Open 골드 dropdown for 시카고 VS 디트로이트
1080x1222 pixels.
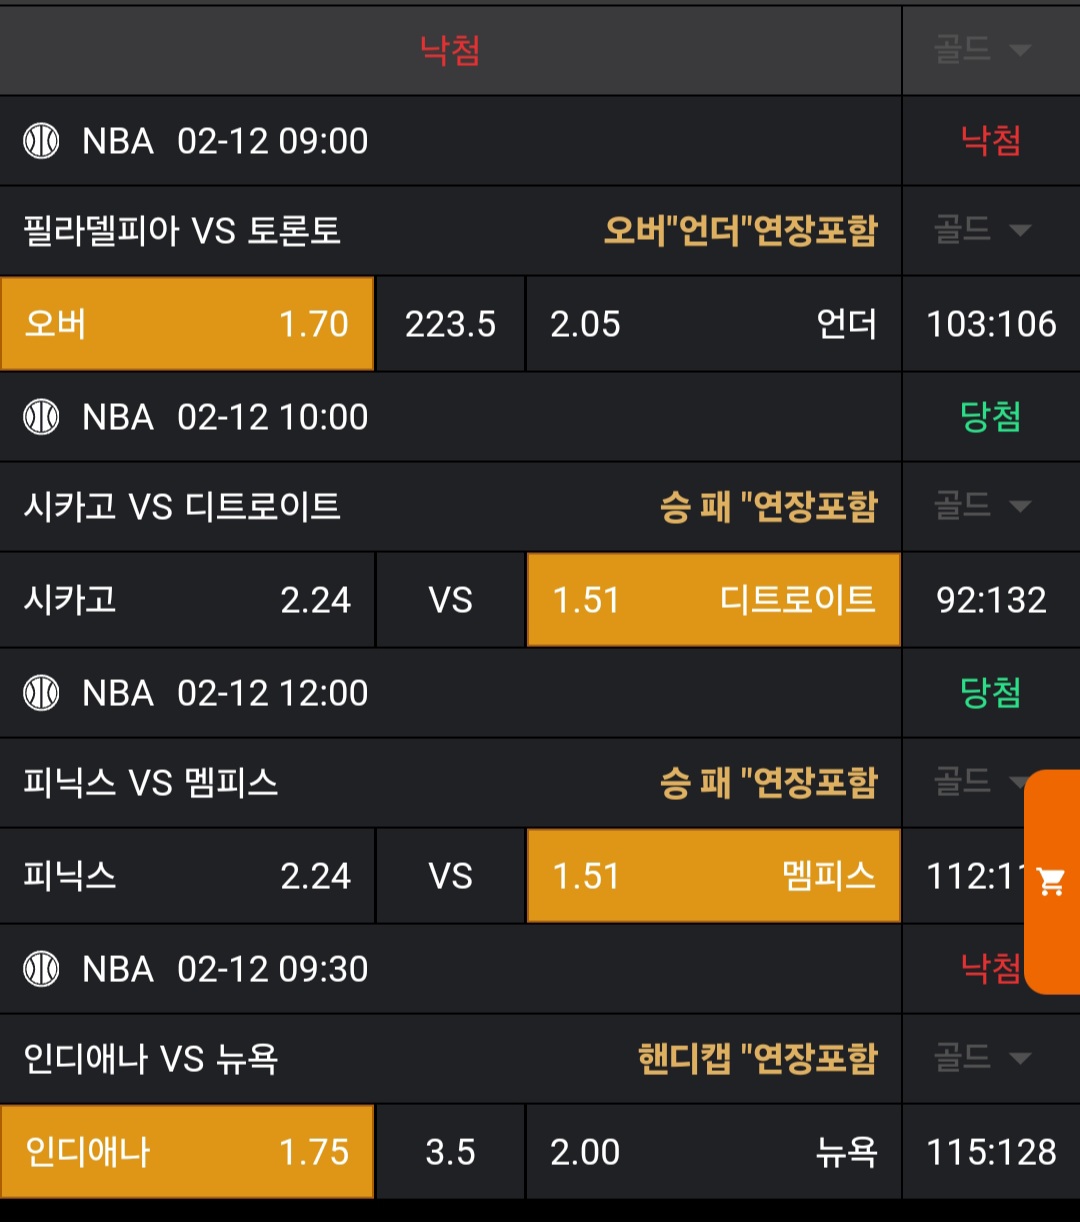tap(982, 506)
